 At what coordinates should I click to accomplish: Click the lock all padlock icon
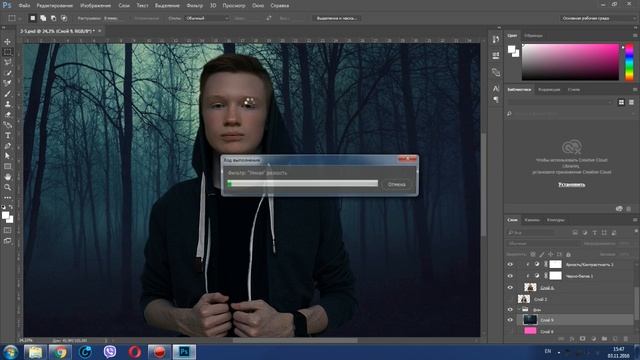point(569,254)
